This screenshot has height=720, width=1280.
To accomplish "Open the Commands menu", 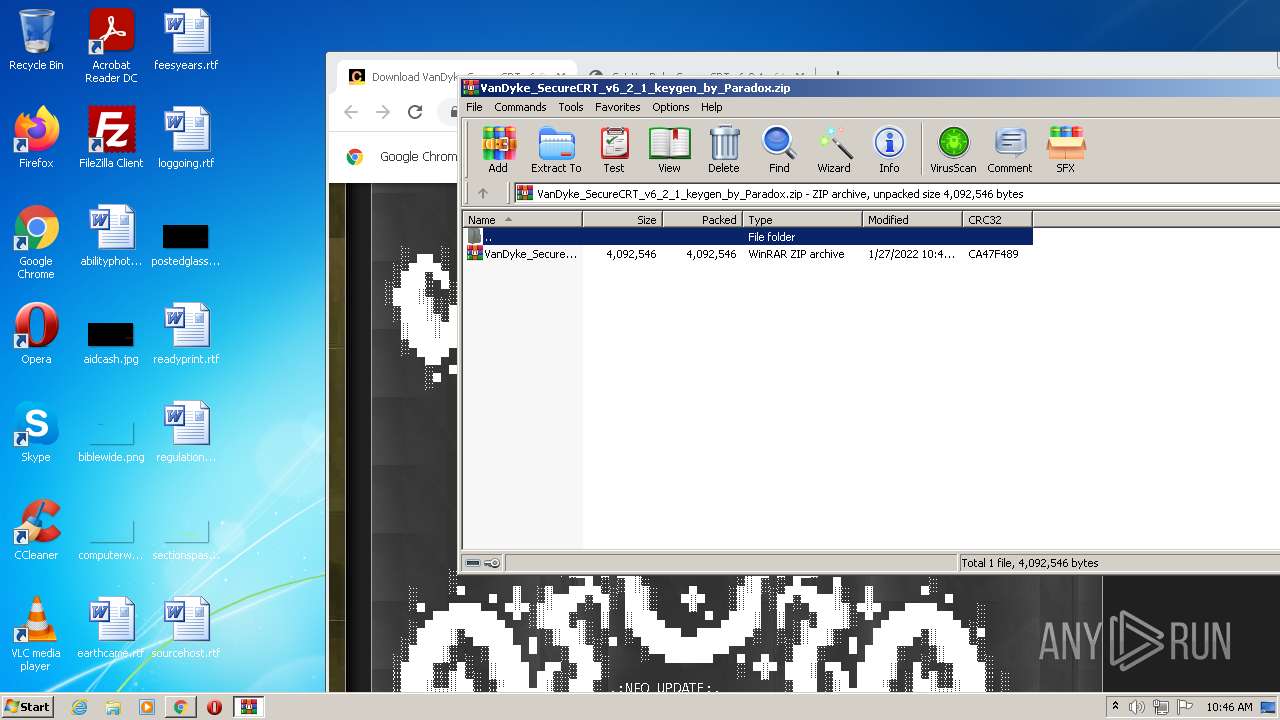I will point(520,107).
